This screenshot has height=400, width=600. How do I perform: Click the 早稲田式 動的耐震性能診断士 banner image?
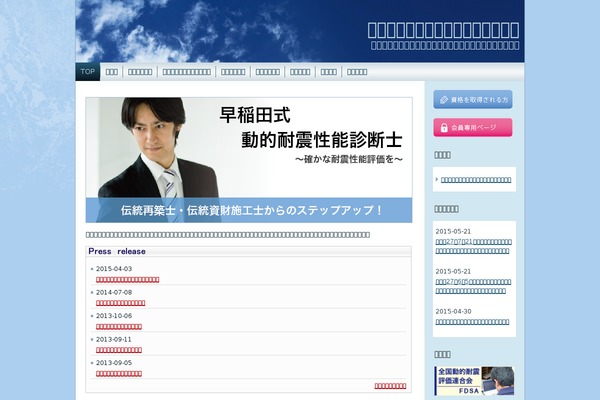point(249,160)
